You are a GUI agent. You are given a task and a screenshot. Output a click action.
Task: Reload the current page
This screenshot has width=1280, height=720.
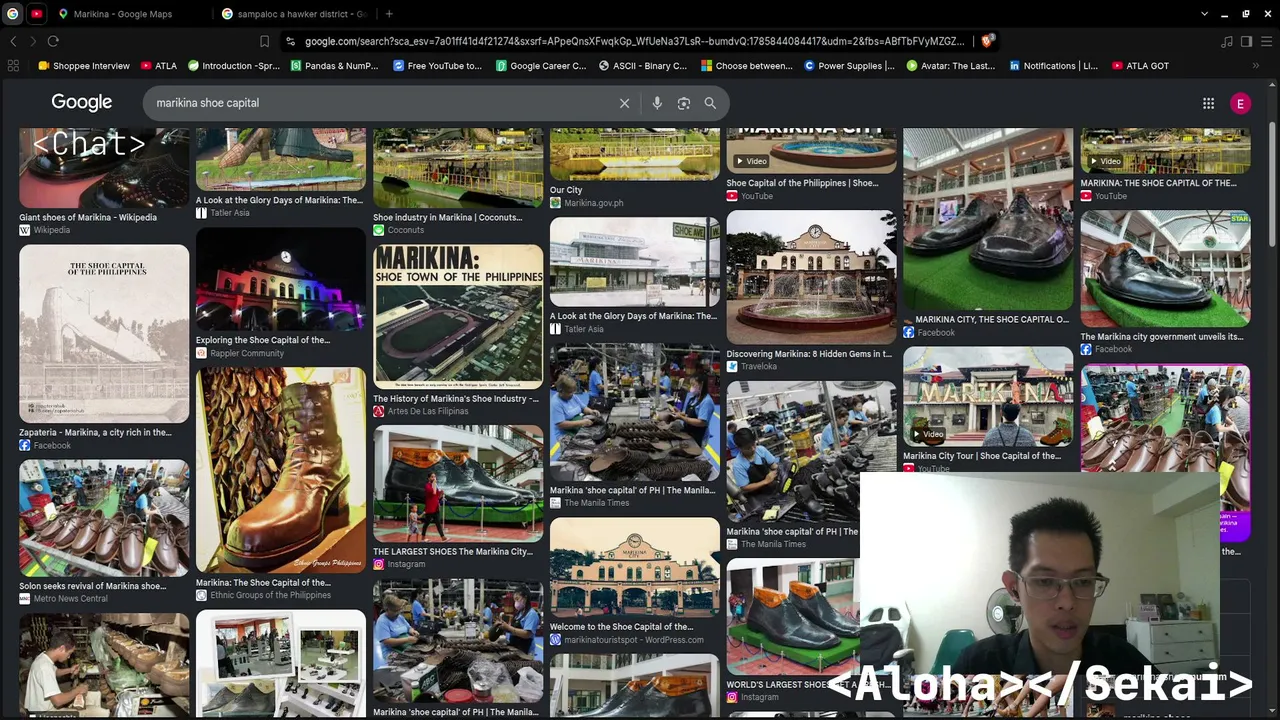click(53, 41)
